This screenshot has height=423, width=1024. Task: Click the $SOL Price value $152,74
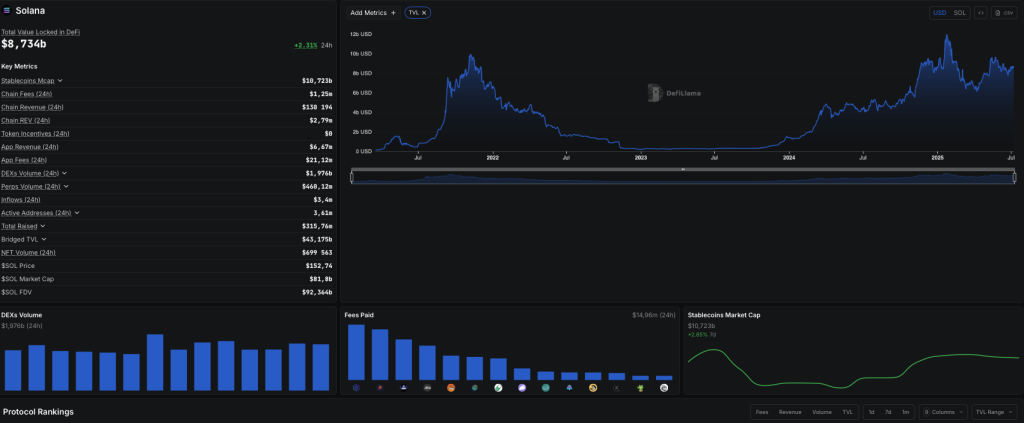tap(319, 266)
